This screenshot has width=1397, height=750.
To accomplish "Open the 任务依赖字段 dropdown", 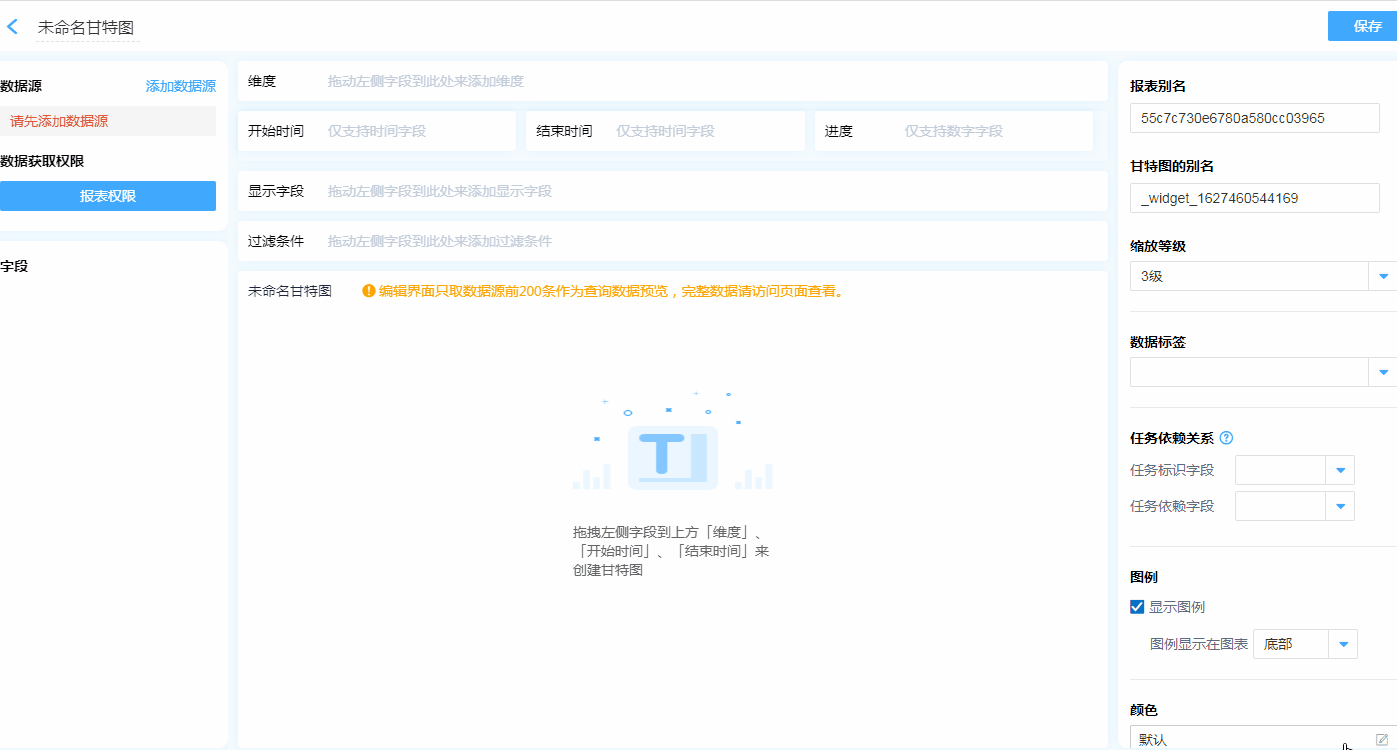I will click(1340, 506).
